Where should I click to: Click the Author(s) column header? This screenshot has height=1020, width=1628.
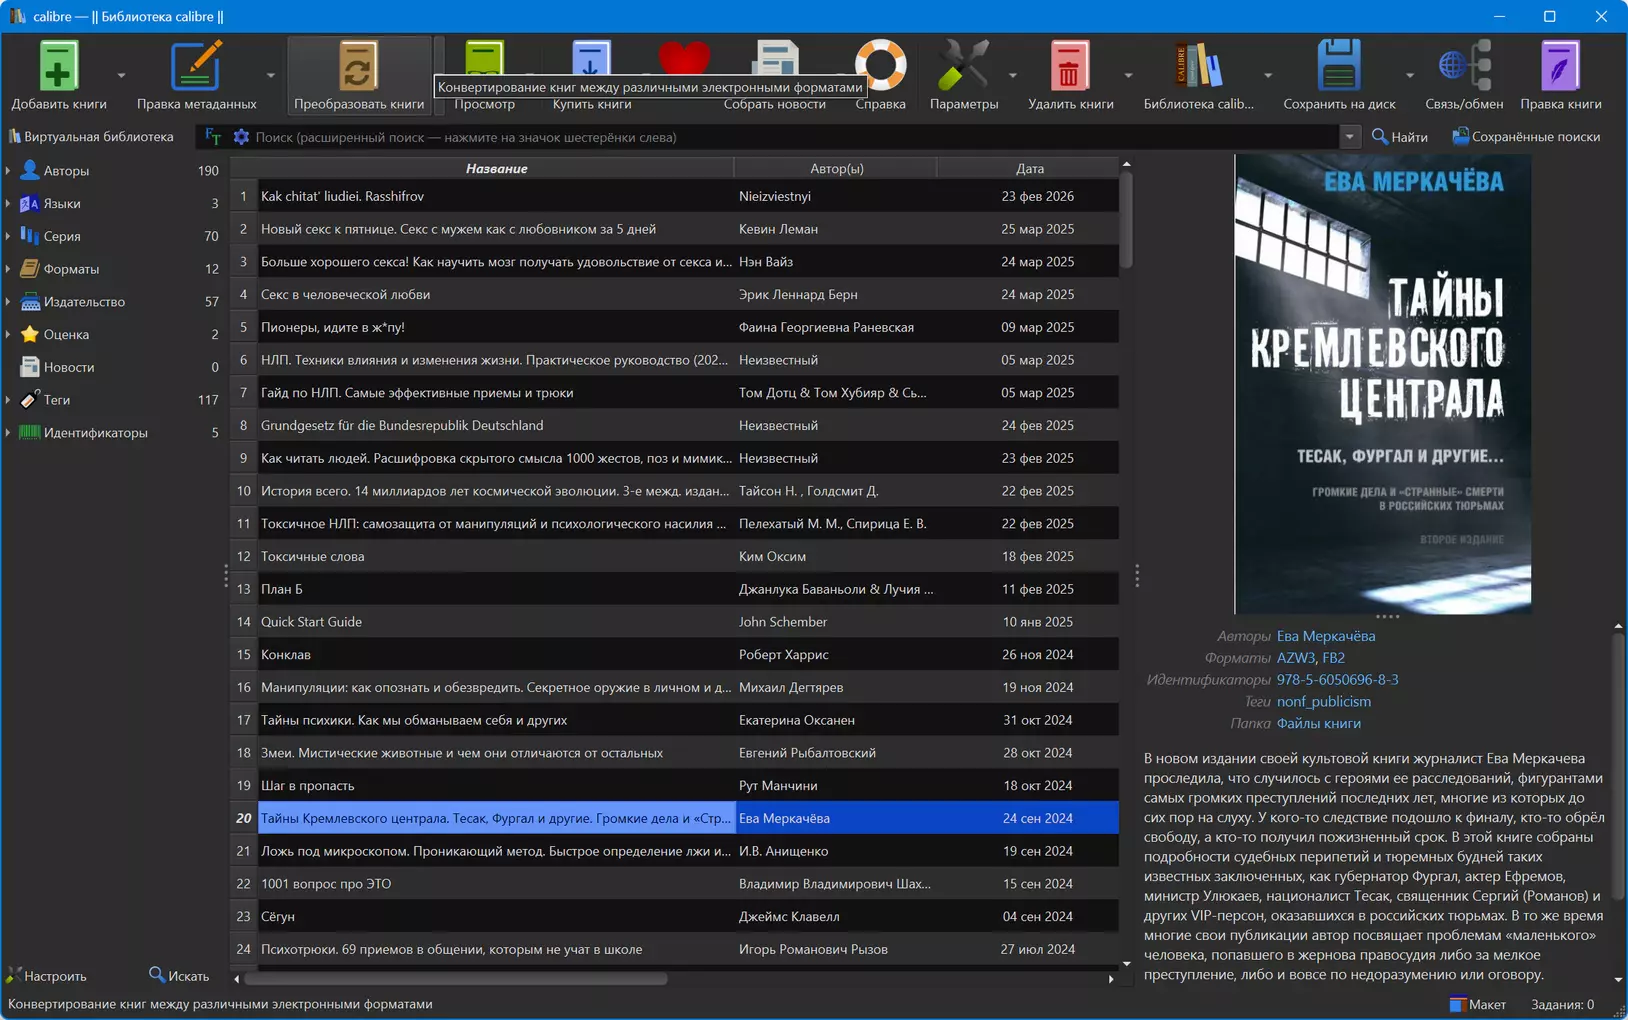836,168
